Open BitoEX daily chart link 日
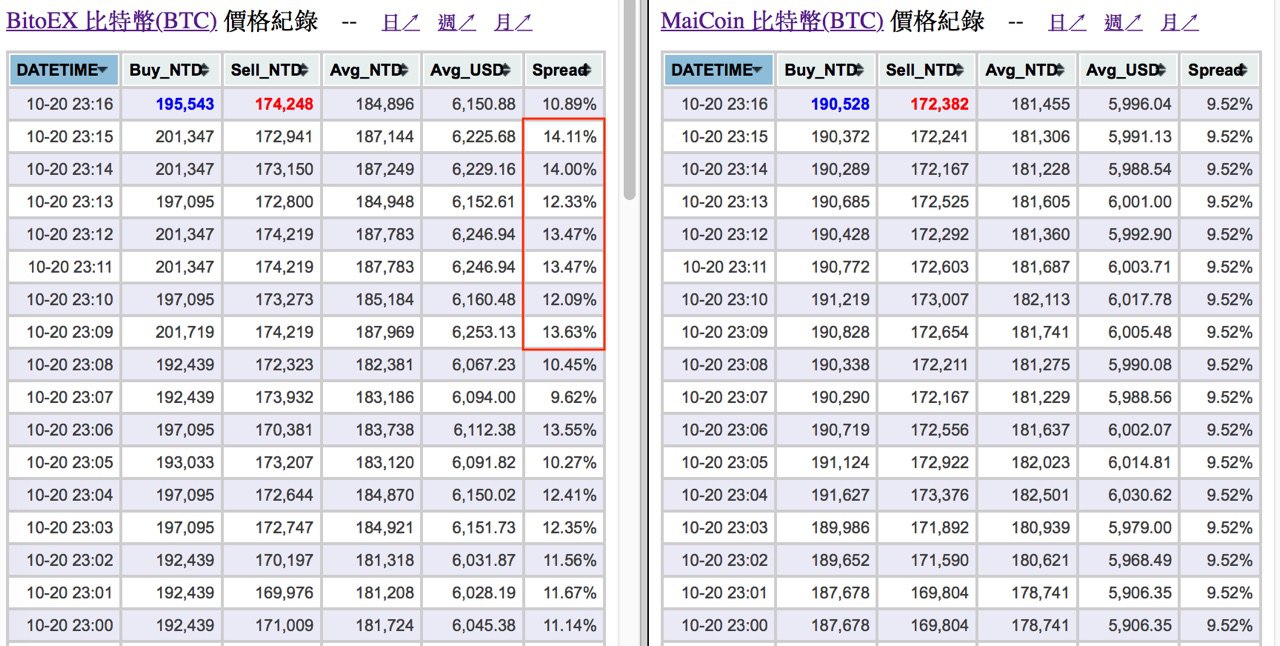The height and width of the screenshot is (646, 1280). pyautogui.click(x=400, y=22)
